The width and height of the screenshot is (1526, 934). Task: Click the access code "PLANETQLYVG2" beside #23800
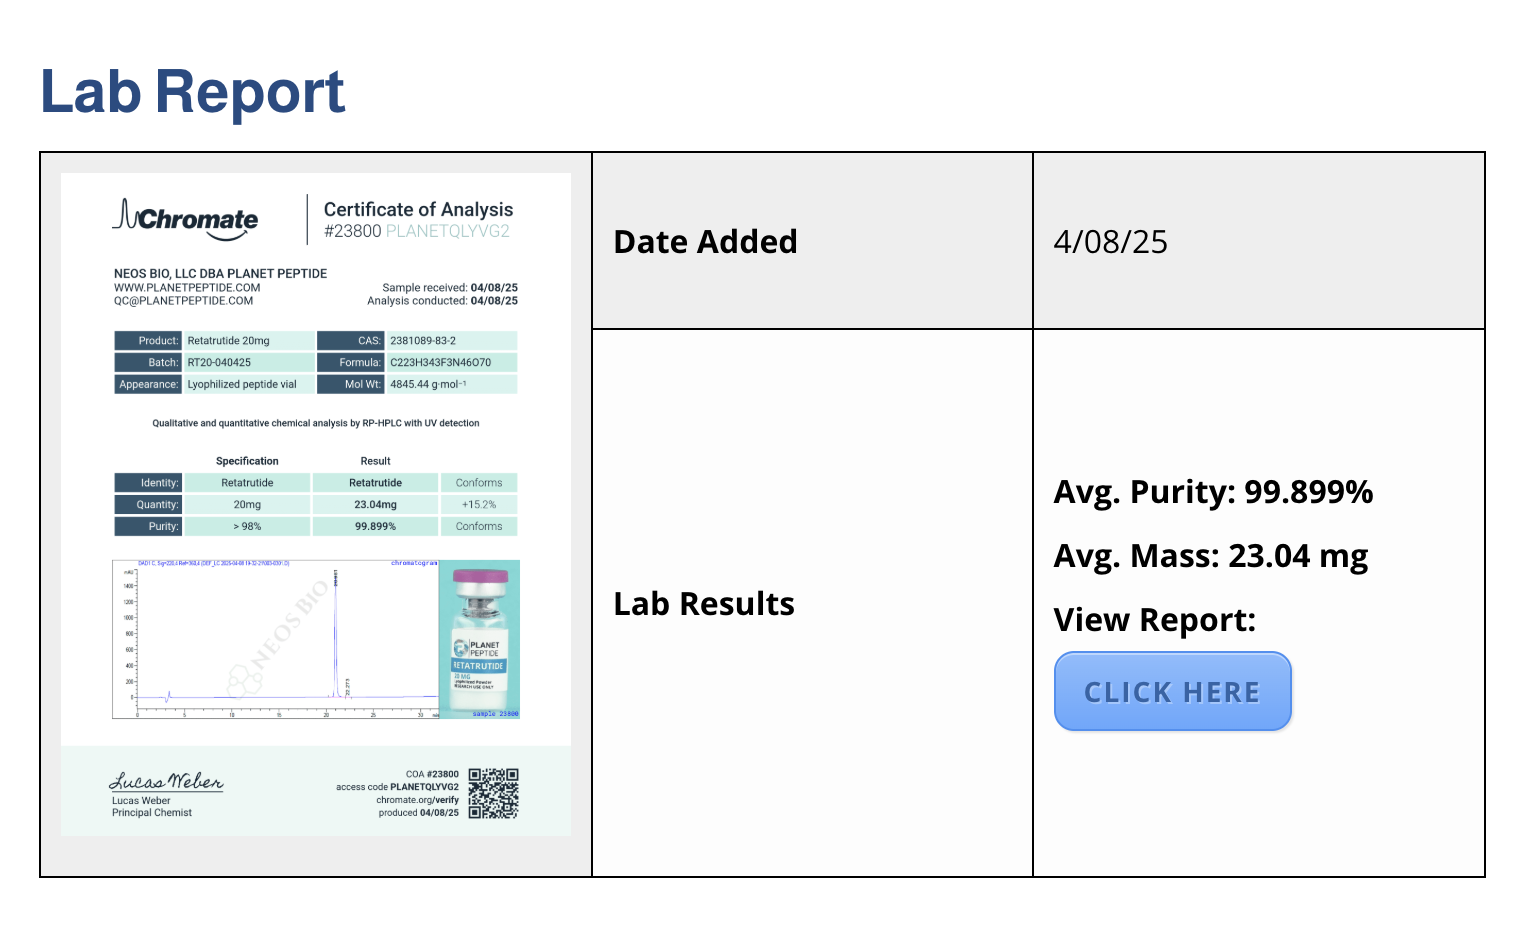click(448, 231)
